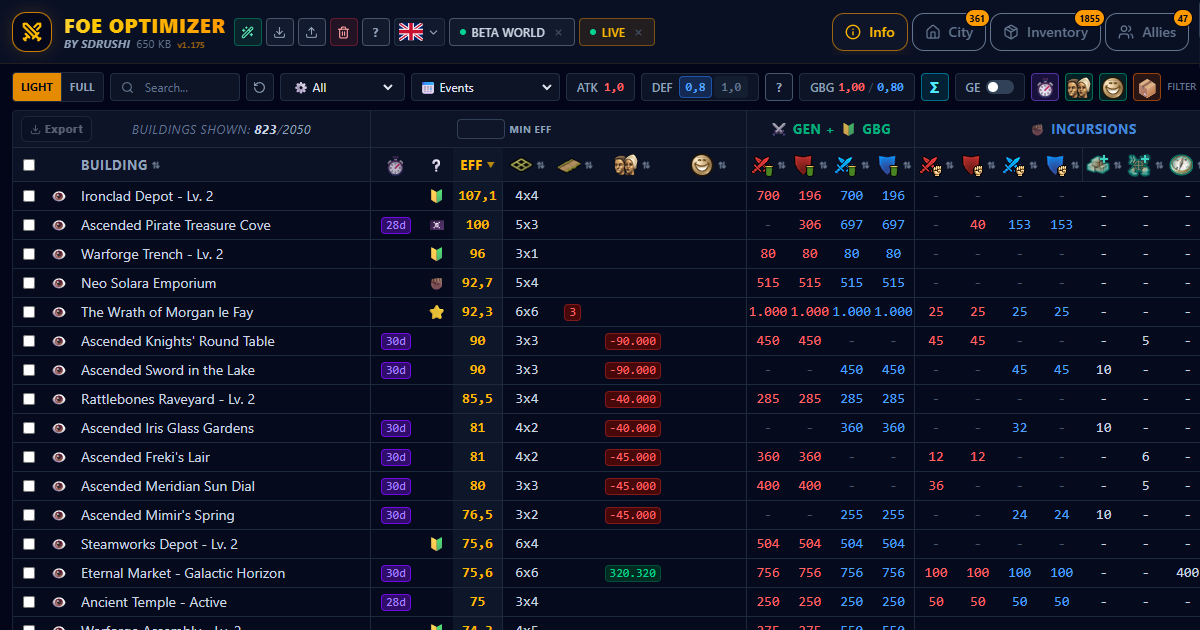Sort by the EFF column header
This screenshot has width=1200, height=630.
[477, 165]
